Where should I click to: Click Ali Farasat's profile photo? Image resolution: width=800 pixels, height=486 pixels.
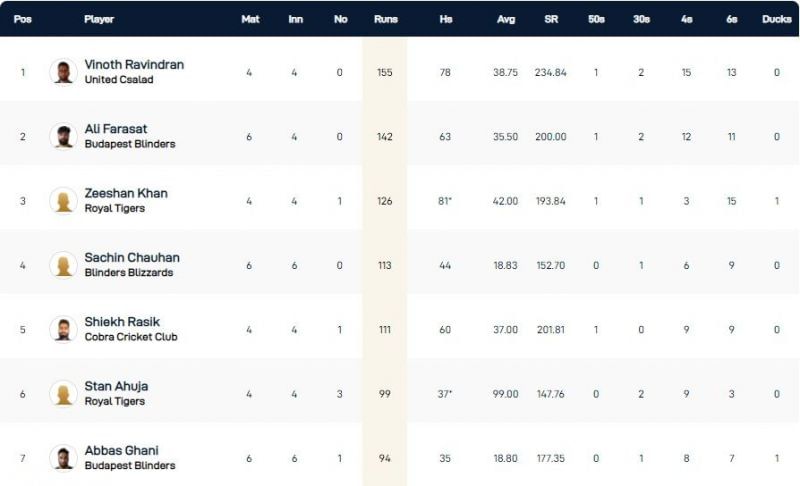63,136
